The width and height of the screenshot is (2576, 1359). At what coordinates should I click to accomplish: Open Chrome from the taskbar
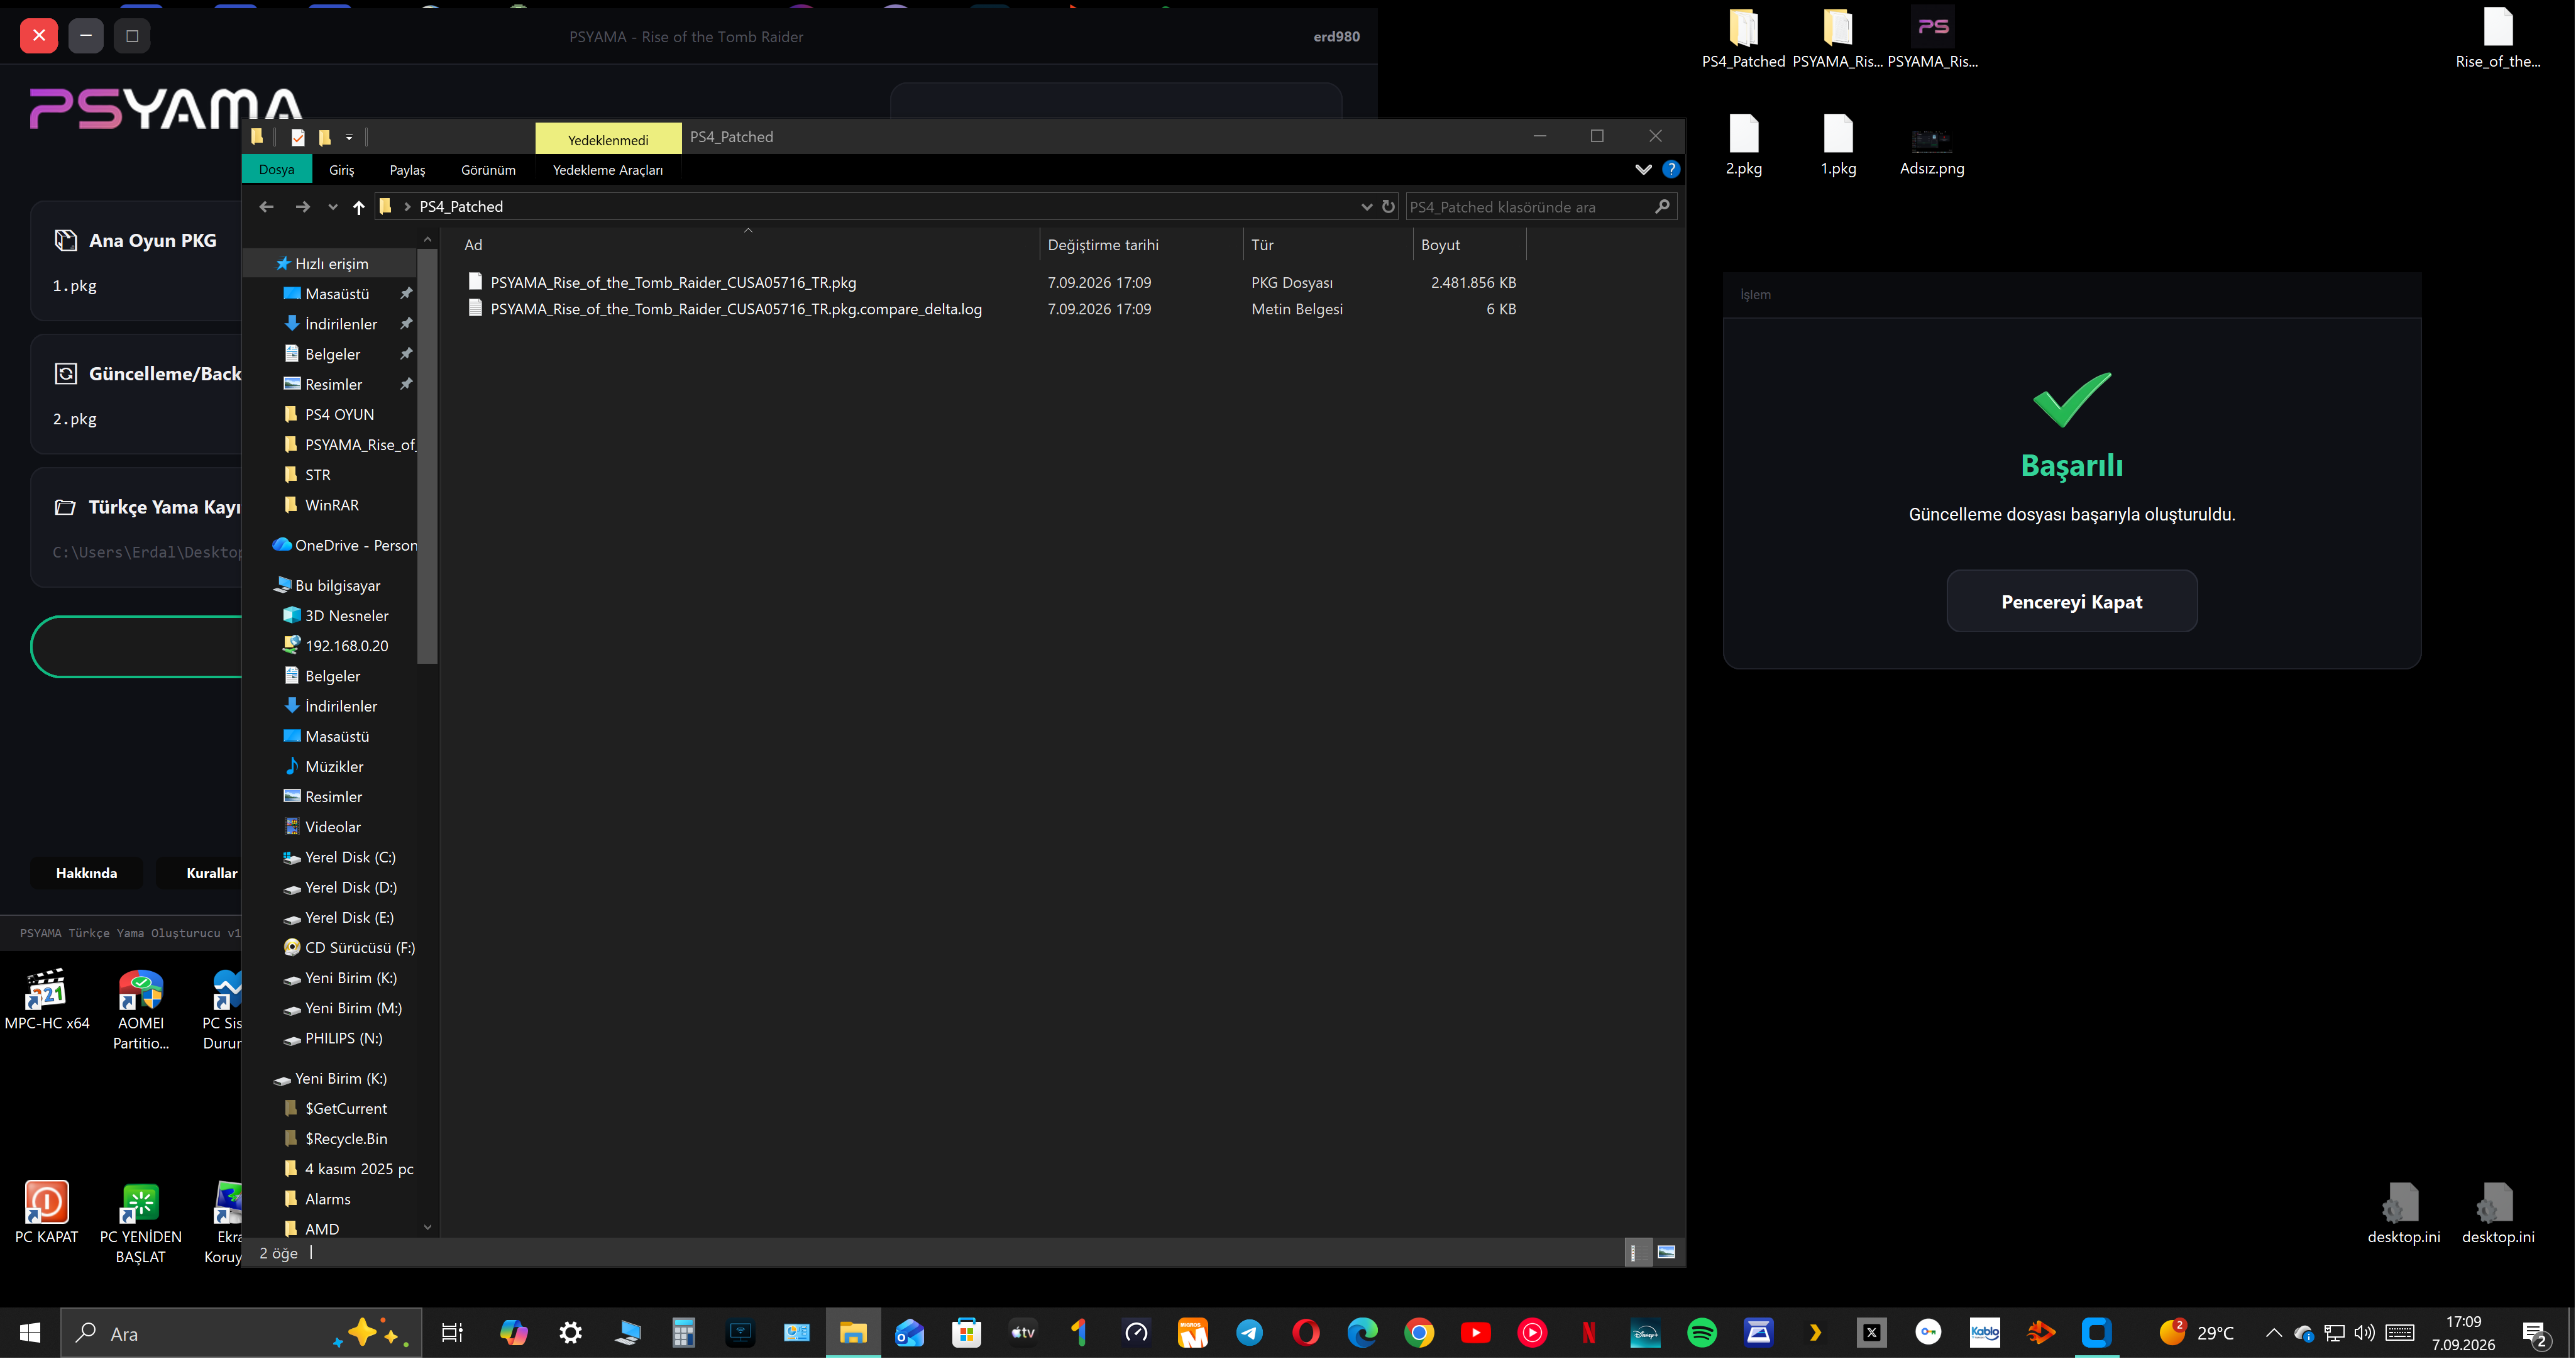(1418, 1332)
